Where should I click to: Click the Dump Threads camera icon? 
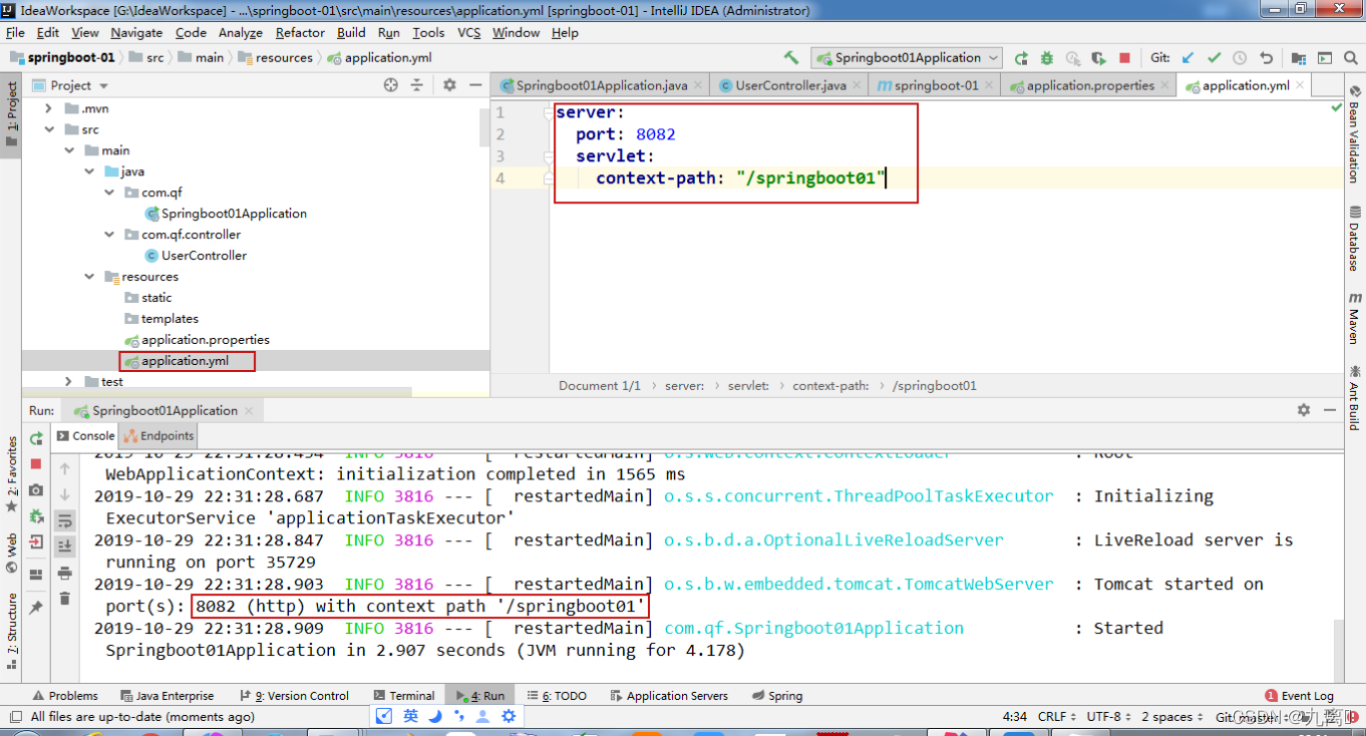pyautogui.click(x=36, y=490)
